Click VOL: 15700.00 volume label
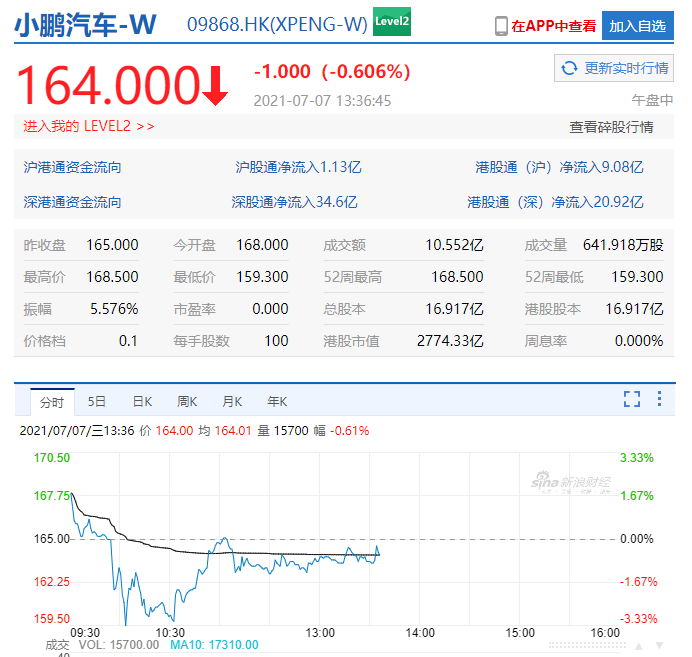Viewport: 692px width, 657px height. click(x=119, y=645)
